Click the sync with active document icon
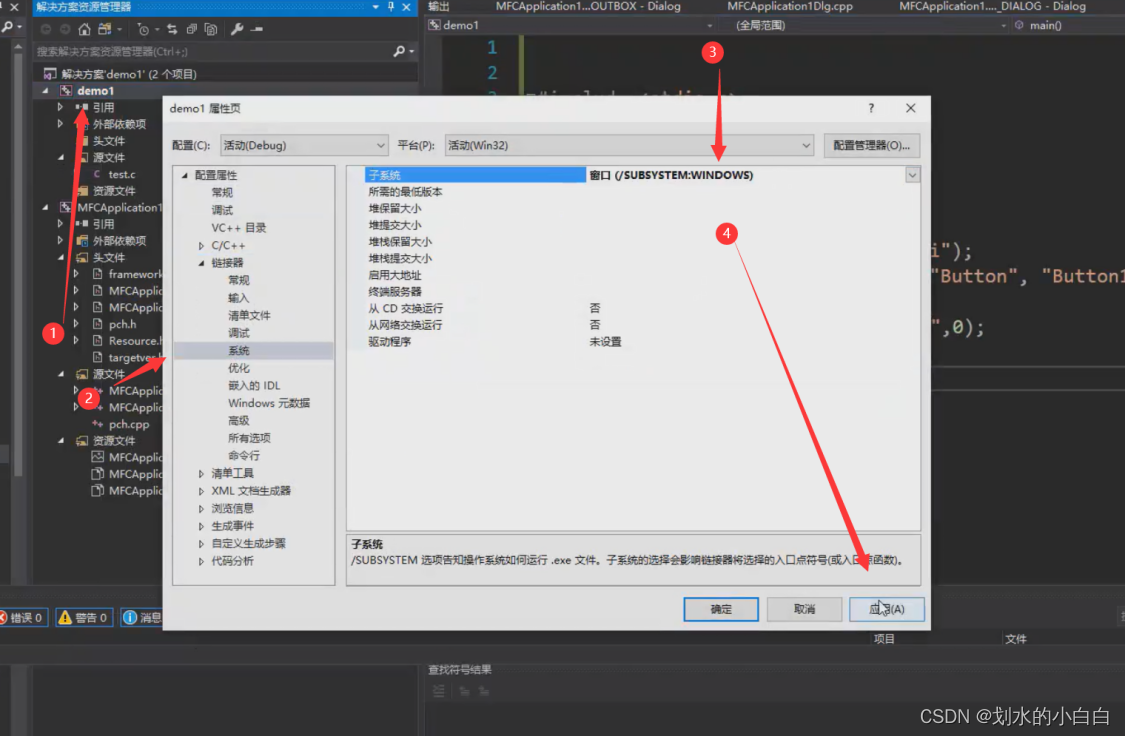The height and width of the screenshot is (736, 1125). (172, 29)
